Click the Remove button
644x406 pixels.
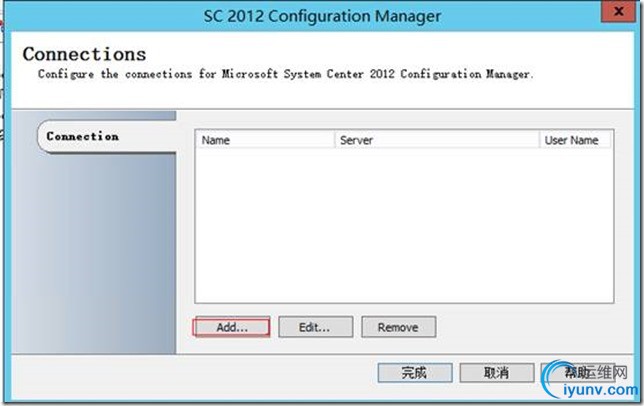click(x=398, y=327)
